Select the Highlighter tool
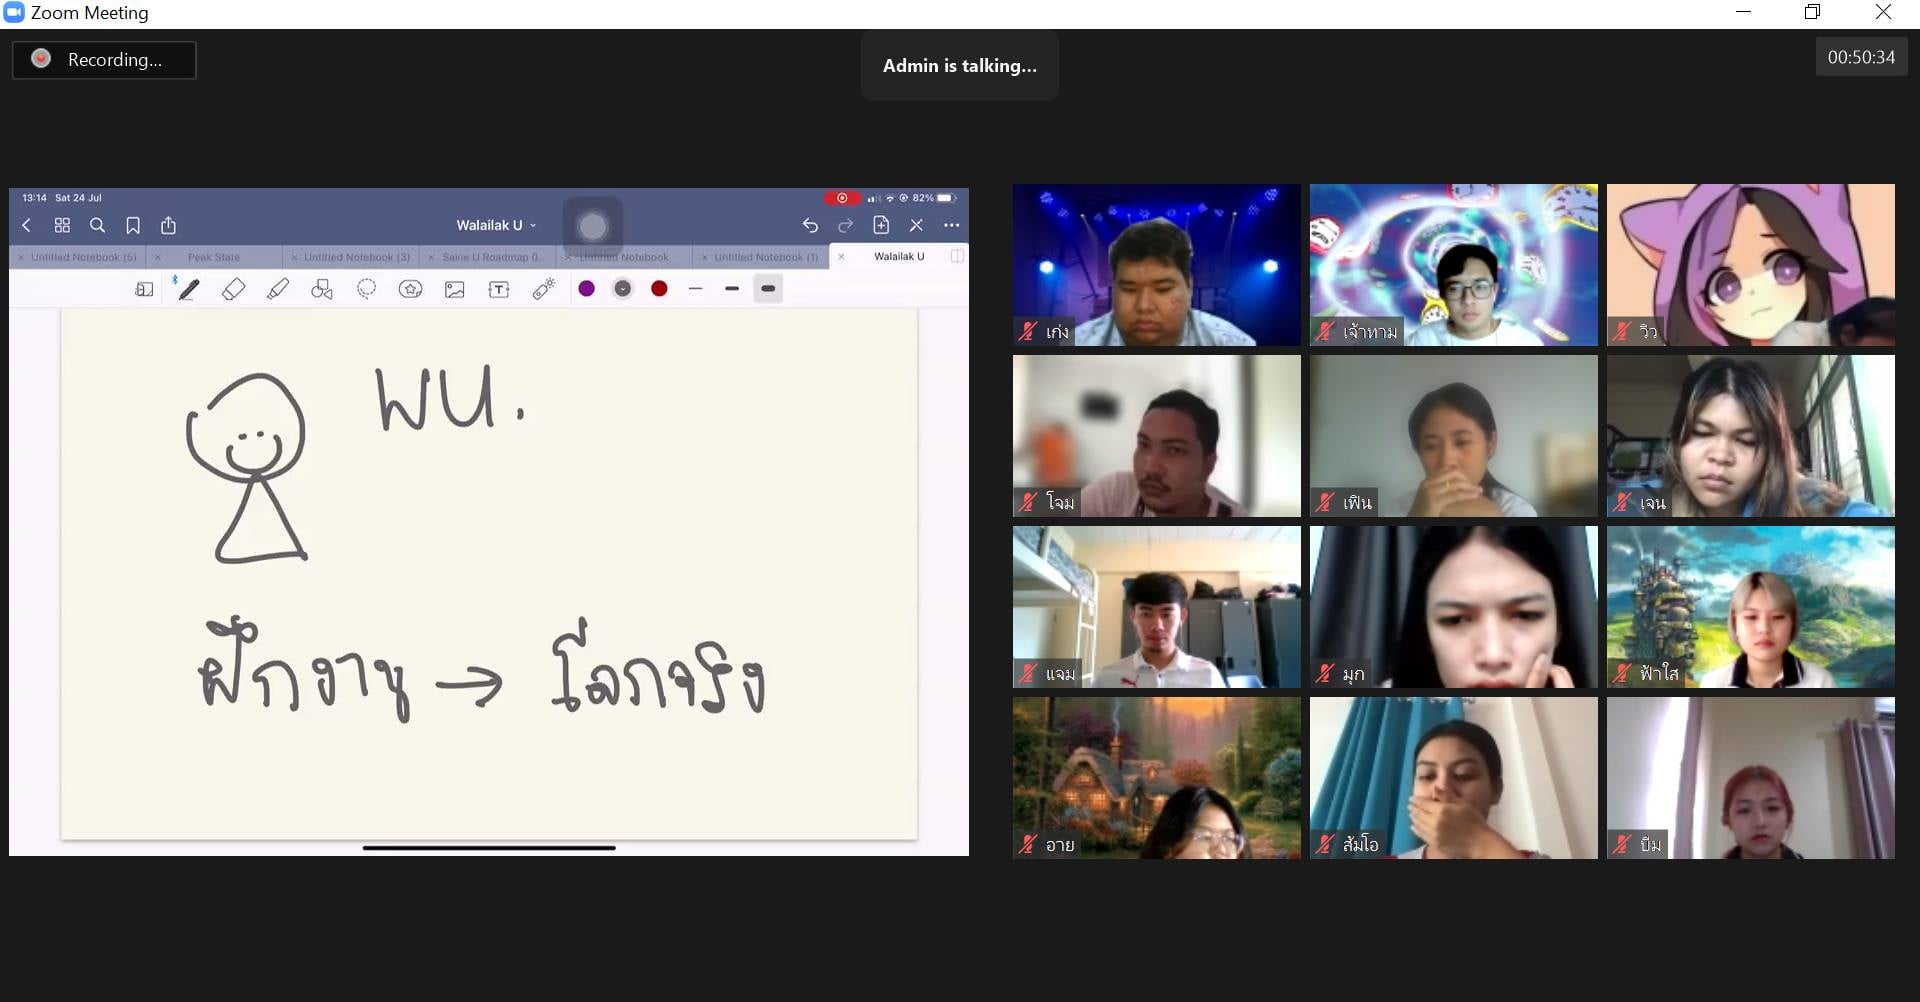This screenshot has height=1002, width=1920. coord(278,289)
